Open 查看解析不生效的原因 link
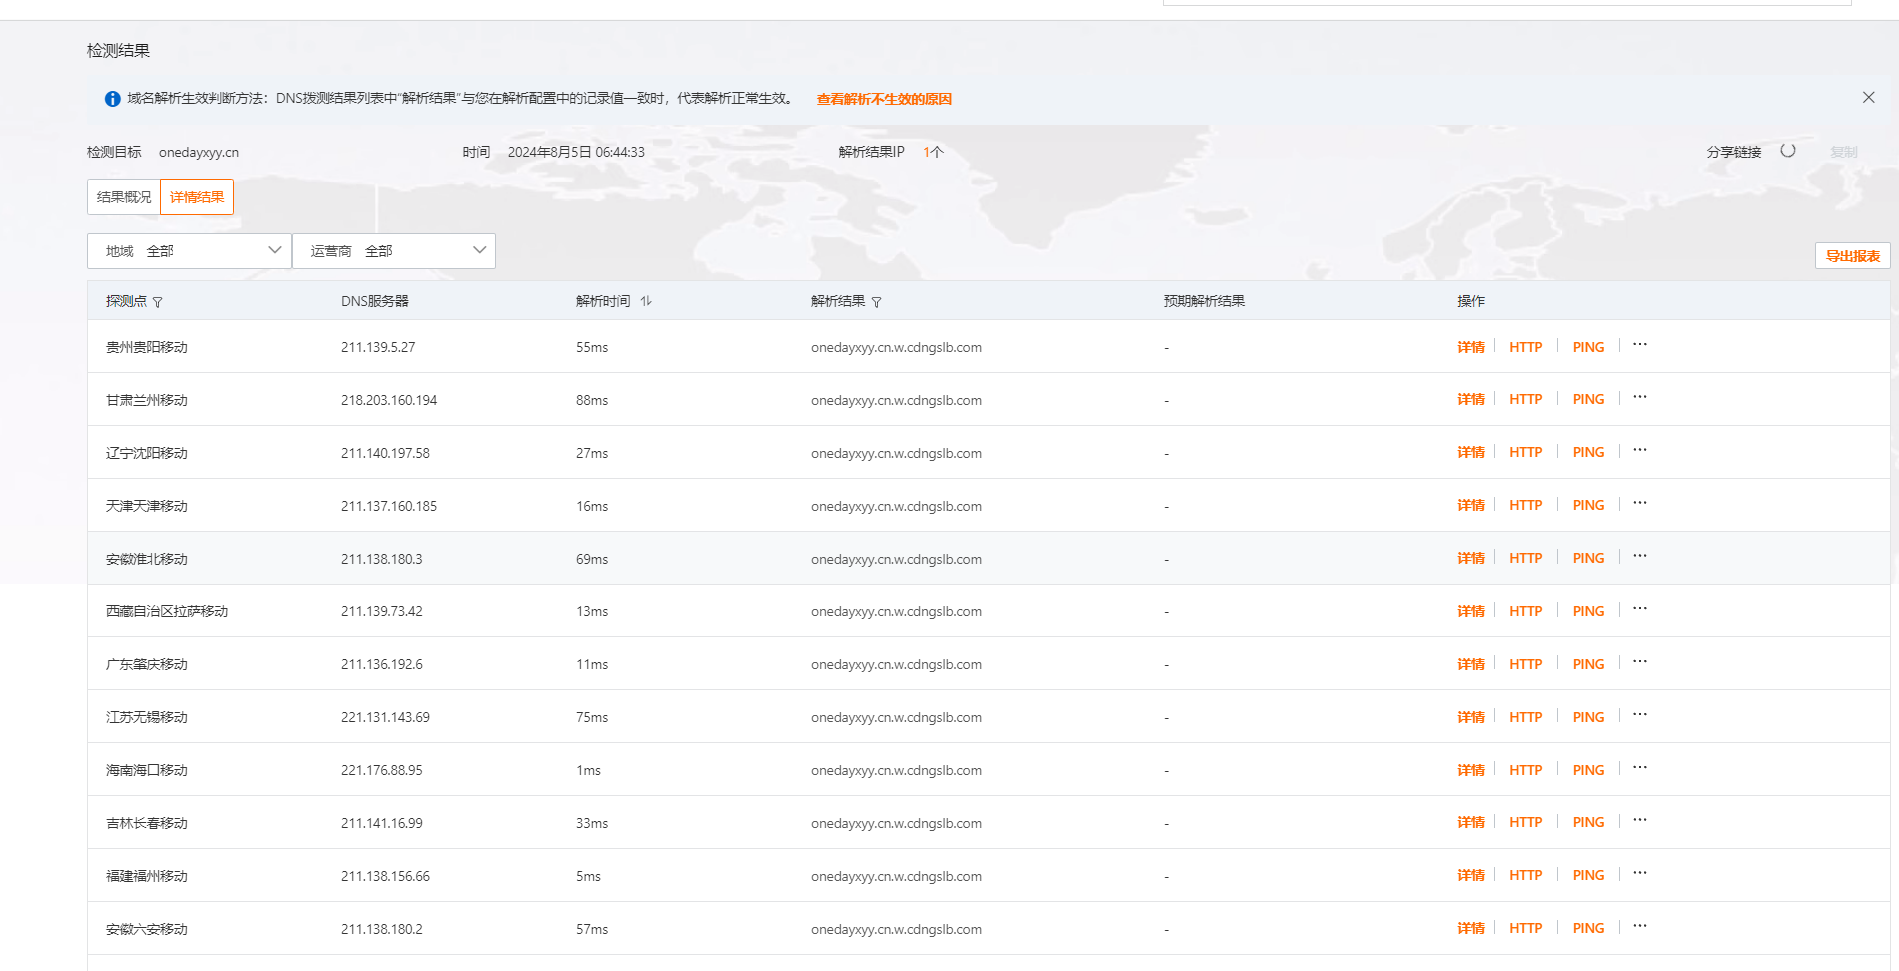The image size is (1899, 971). [x=884, y=99]
